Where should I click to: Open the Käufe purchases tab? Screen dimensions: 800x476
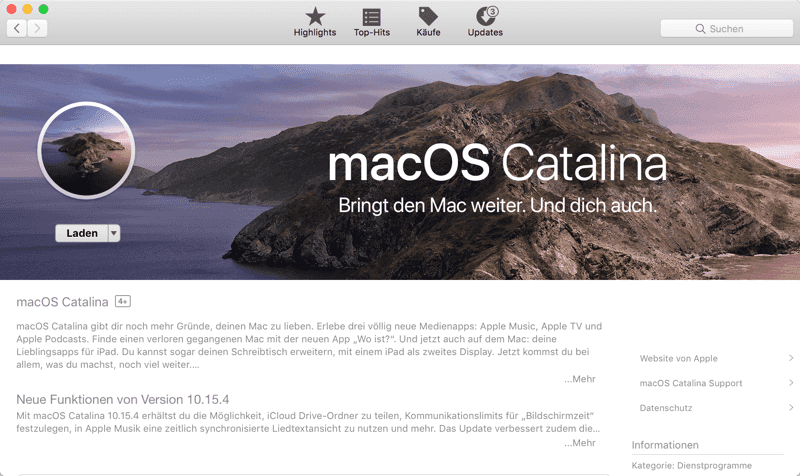[428, 22]
